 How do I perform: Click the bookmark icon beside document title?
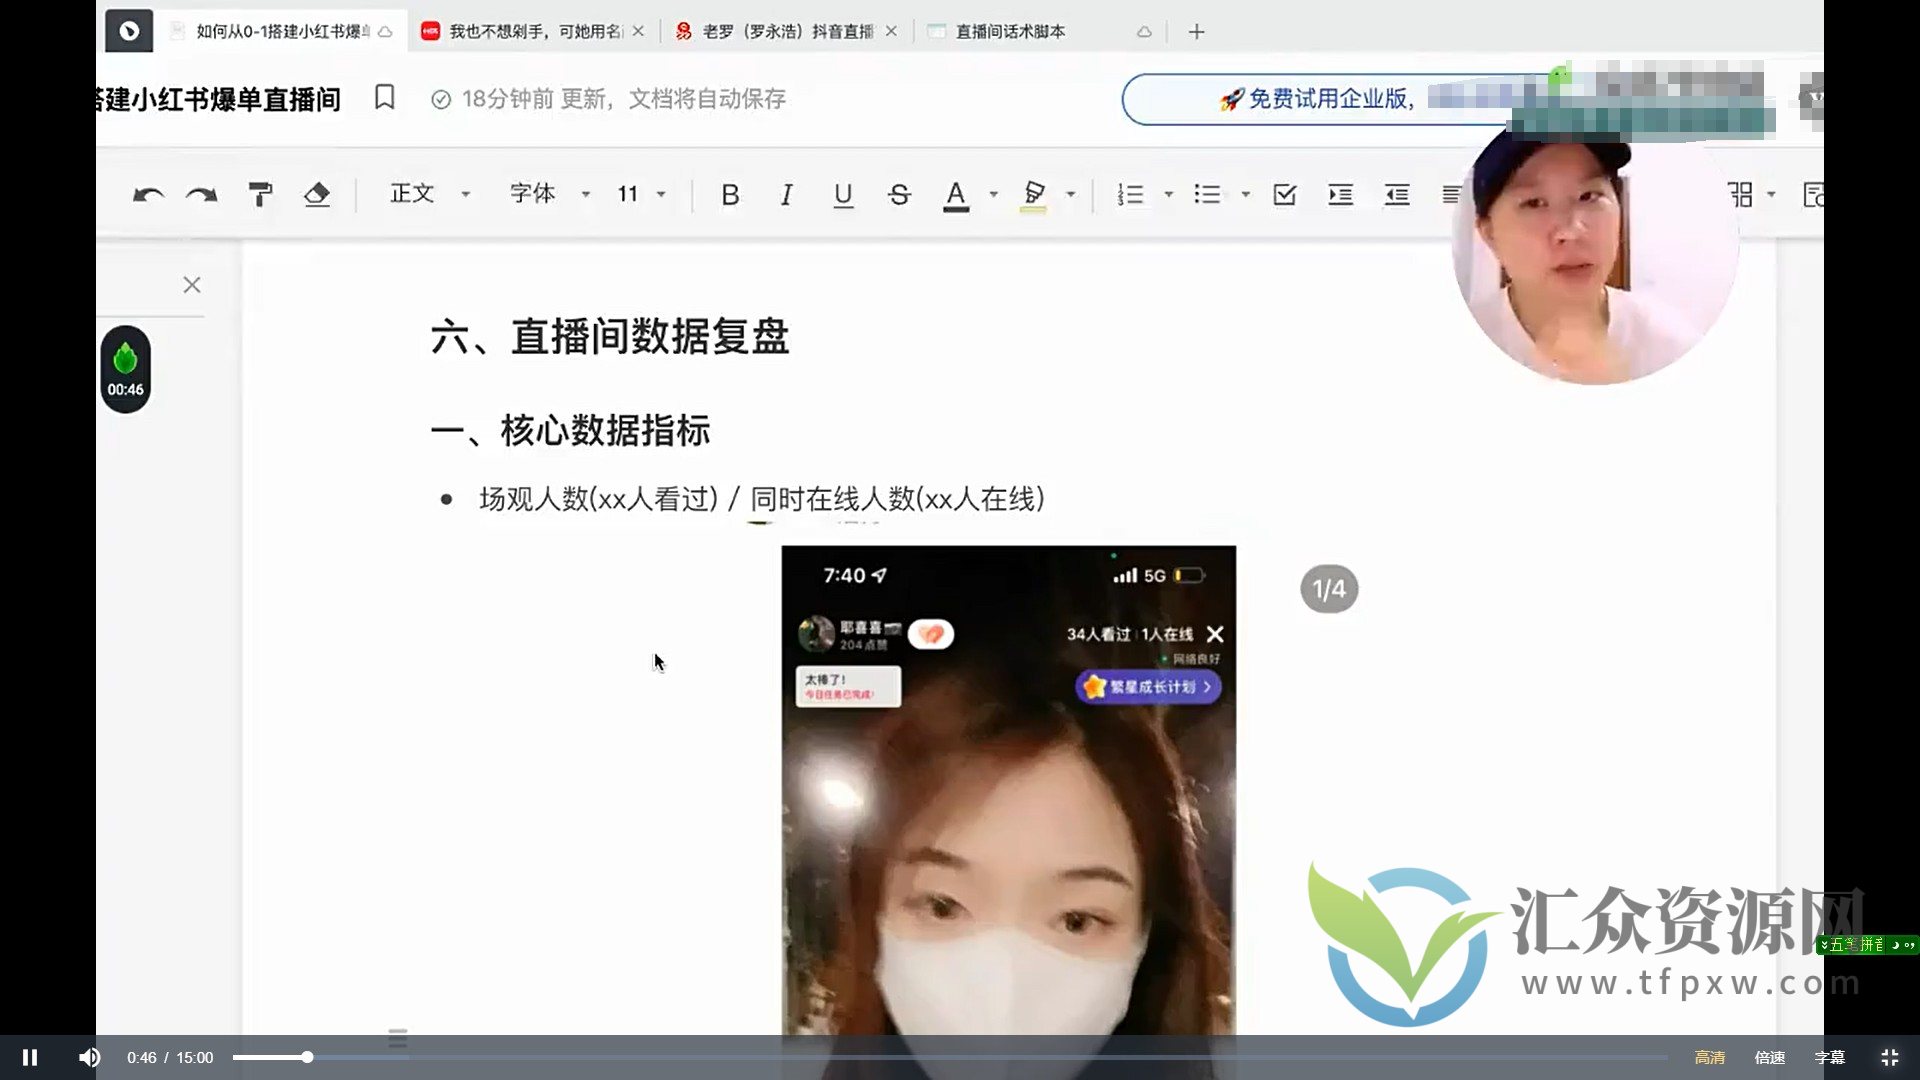(385, 98)
